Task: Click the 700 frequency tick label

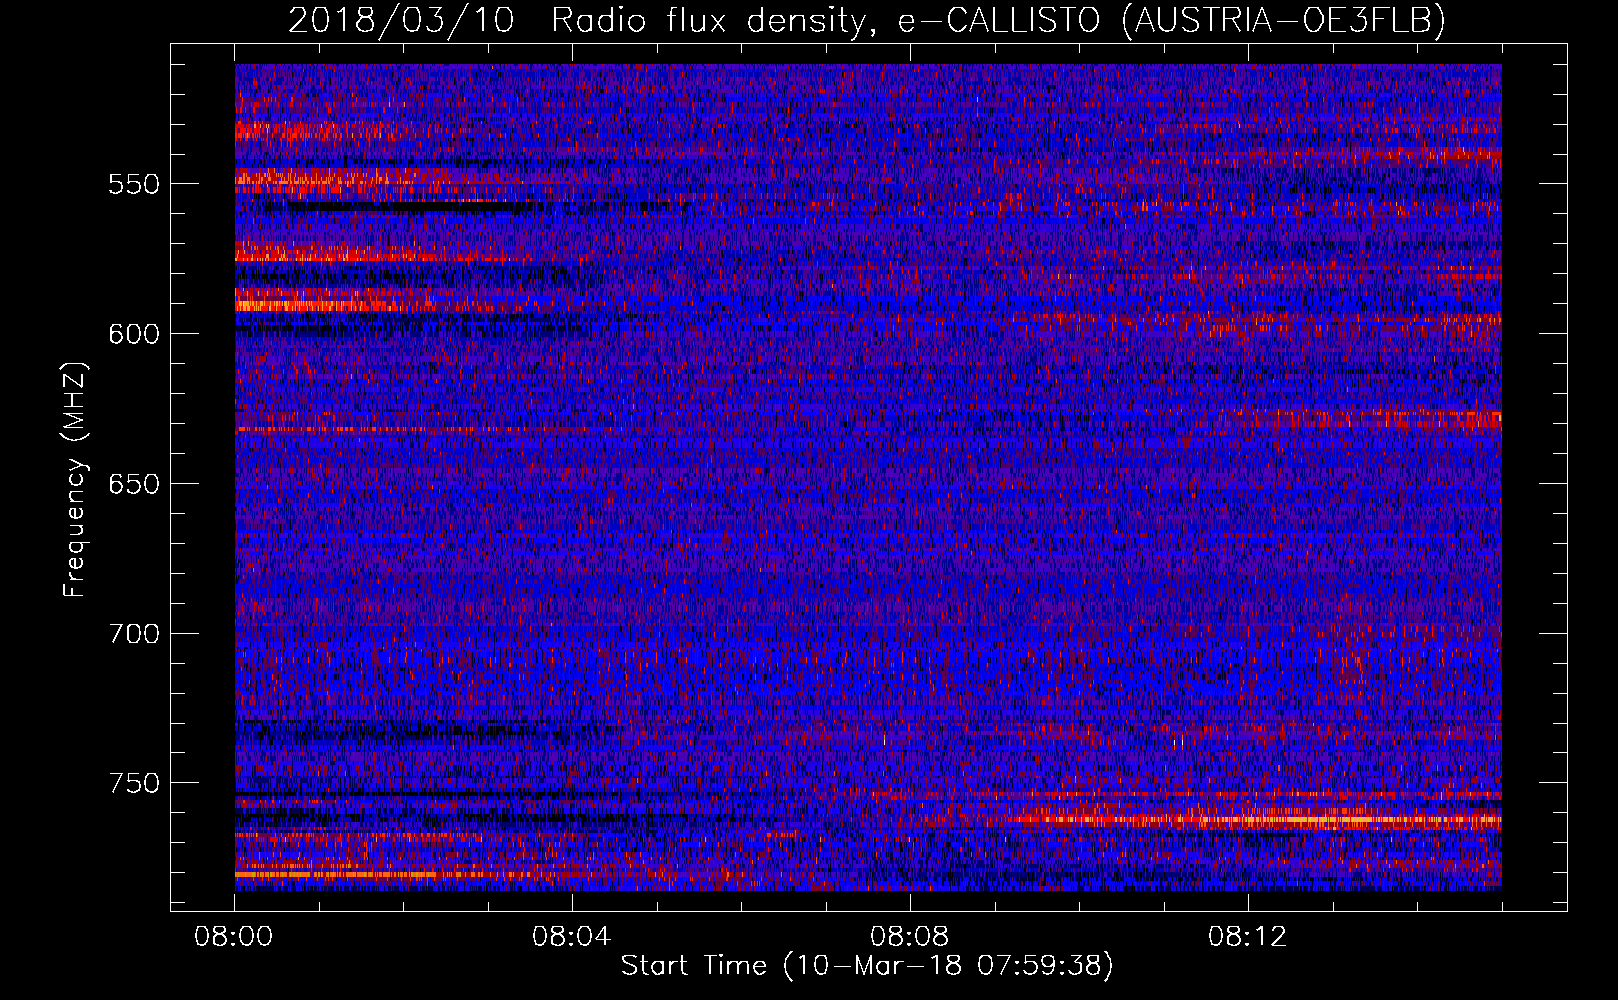Action: (x=134, y=635)
